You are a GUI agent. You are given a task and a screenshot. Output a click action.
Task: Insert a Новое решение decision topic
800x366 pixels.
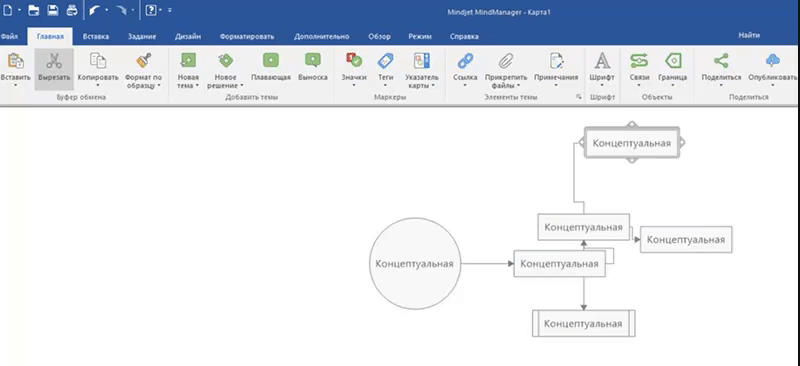pyautogui.click(x=226, y=60)
